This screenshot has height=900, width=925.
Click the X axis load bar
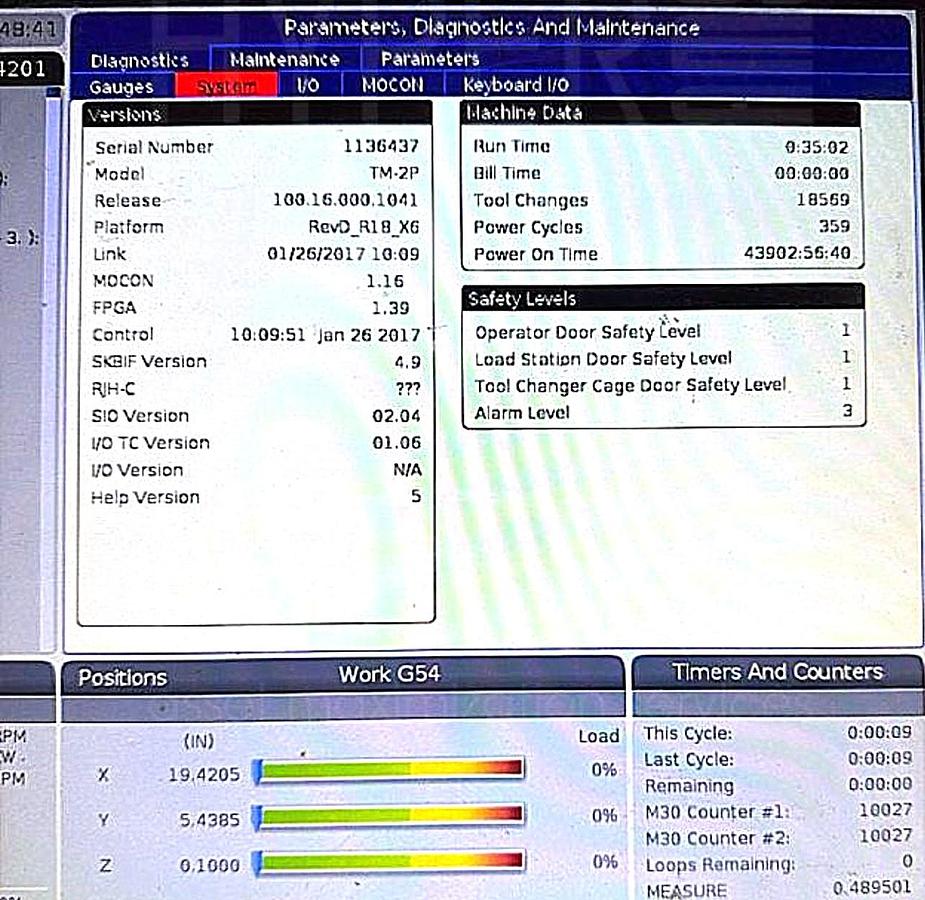click(x=389, y=768)
